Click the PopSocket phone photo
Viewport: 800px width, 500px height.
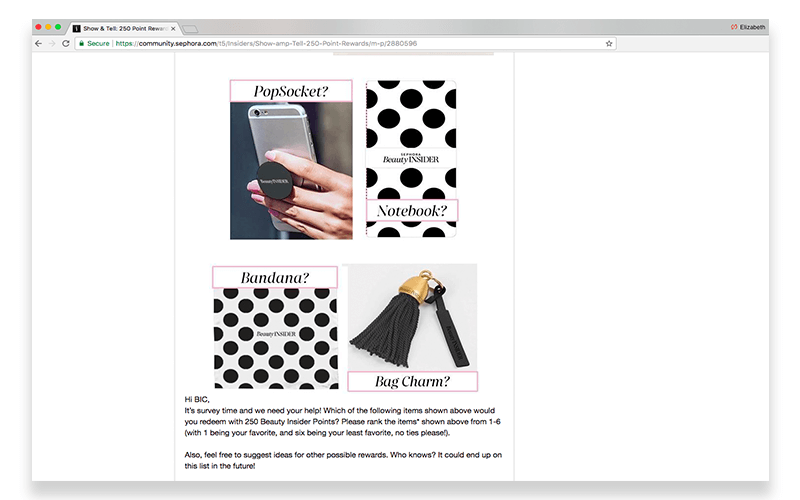(x=291, y=170)
